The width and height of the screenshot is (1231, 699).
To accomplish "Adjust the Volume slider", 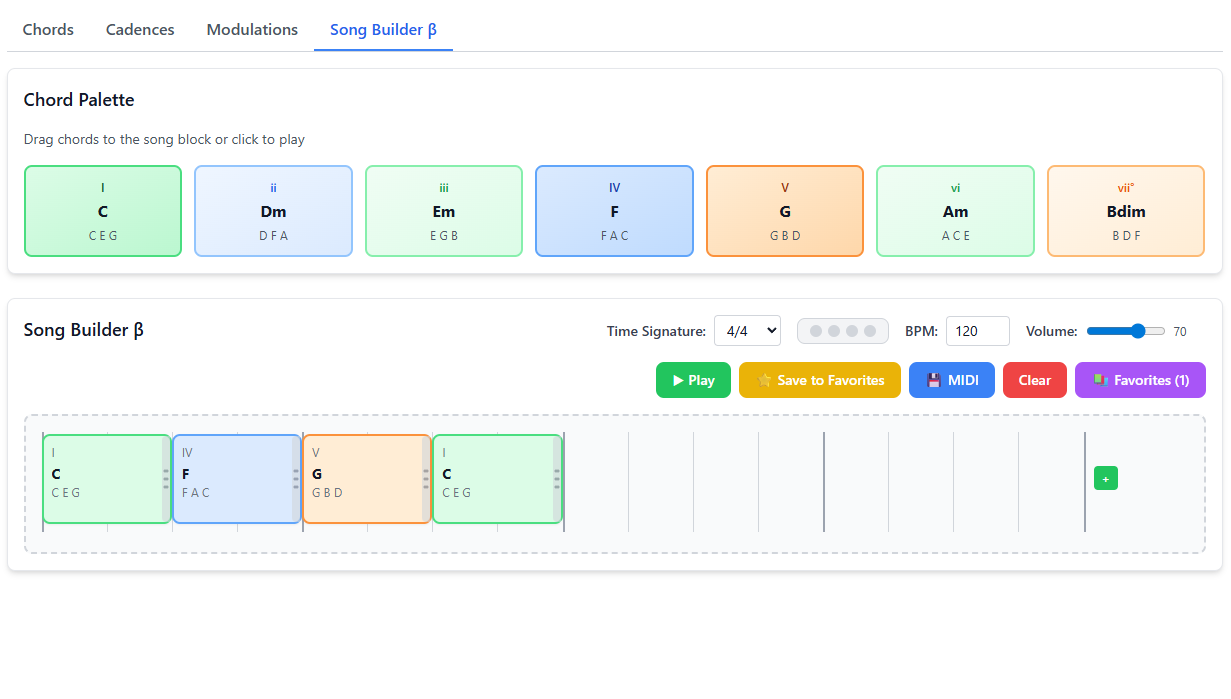I will [1126, 331].
